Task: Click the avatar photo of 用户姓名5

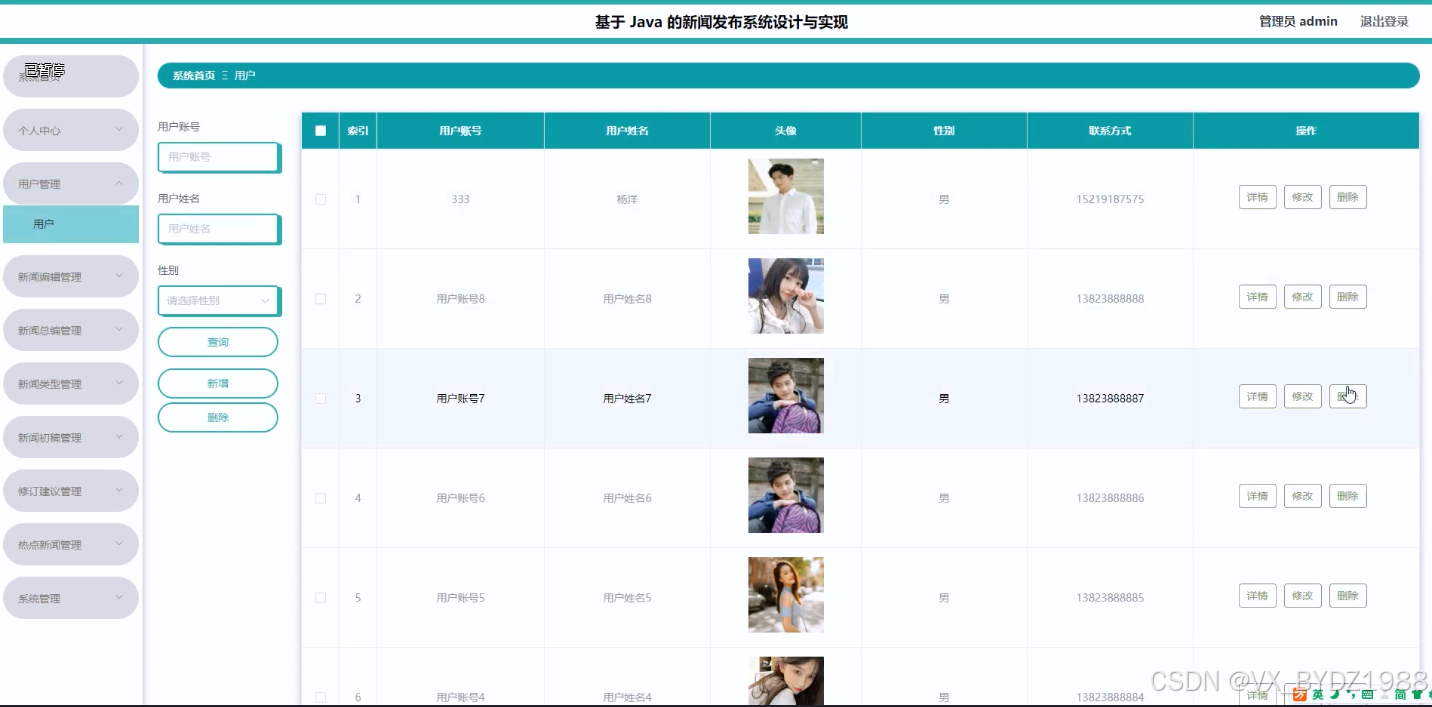Action: coord(786,595)
